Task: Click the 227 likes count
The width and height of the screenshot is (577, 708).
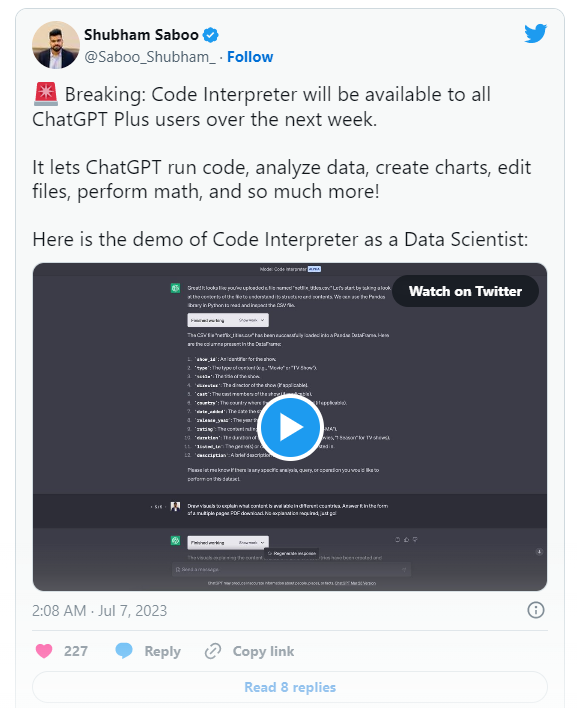Action: coord(75,651)
